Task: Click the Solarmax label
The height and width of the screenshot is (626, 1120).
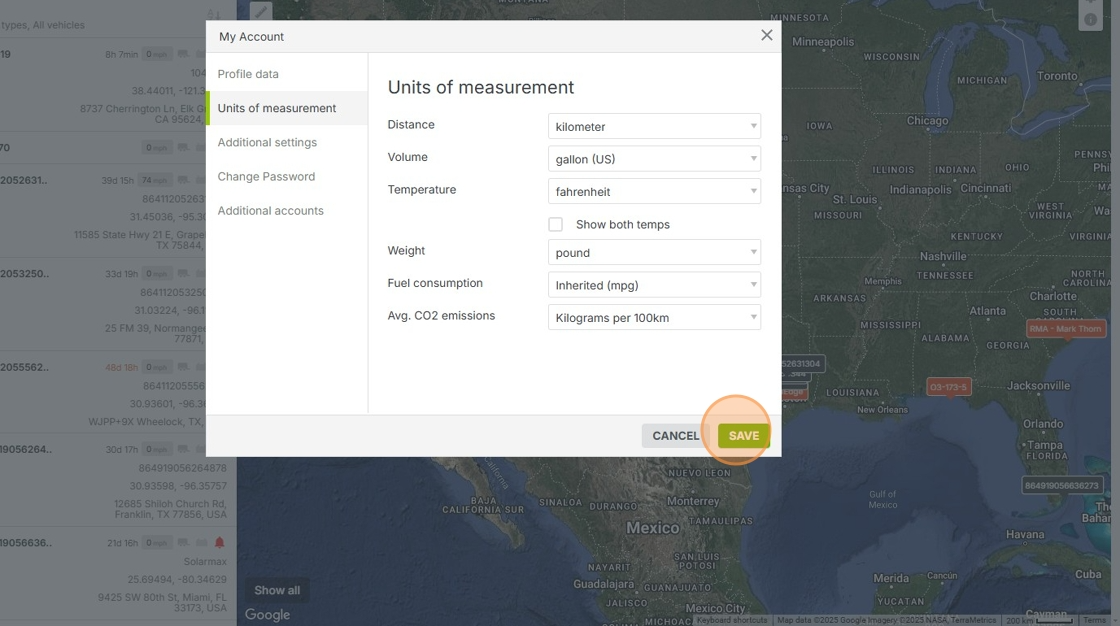Action: (205, 562)
